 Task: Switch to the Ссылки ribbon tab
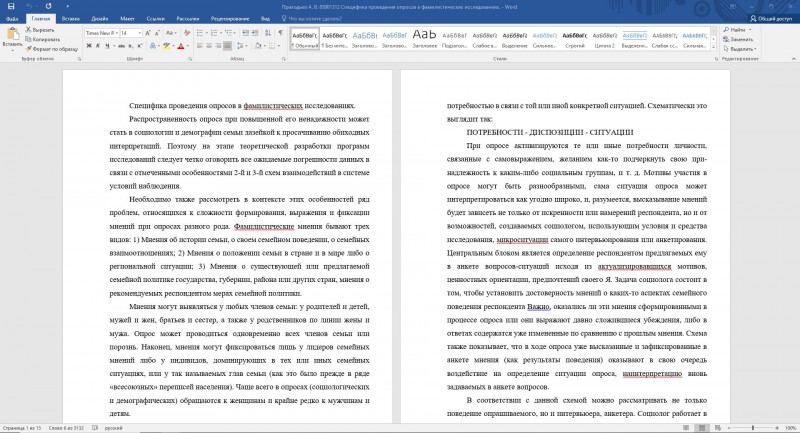tap(155, 19)
